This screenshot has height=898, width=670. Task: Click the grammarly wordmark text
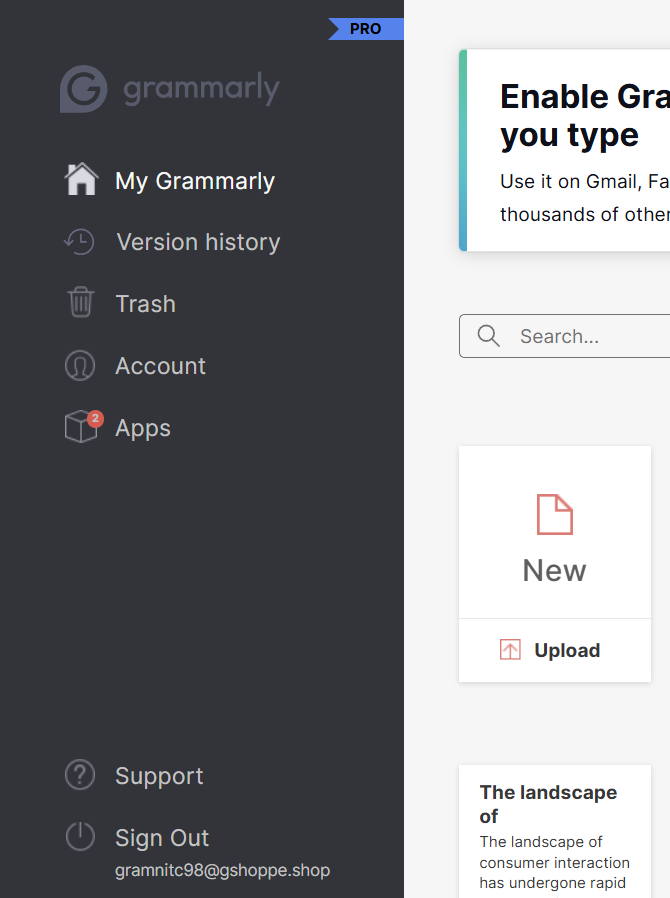tap(201, 88)
